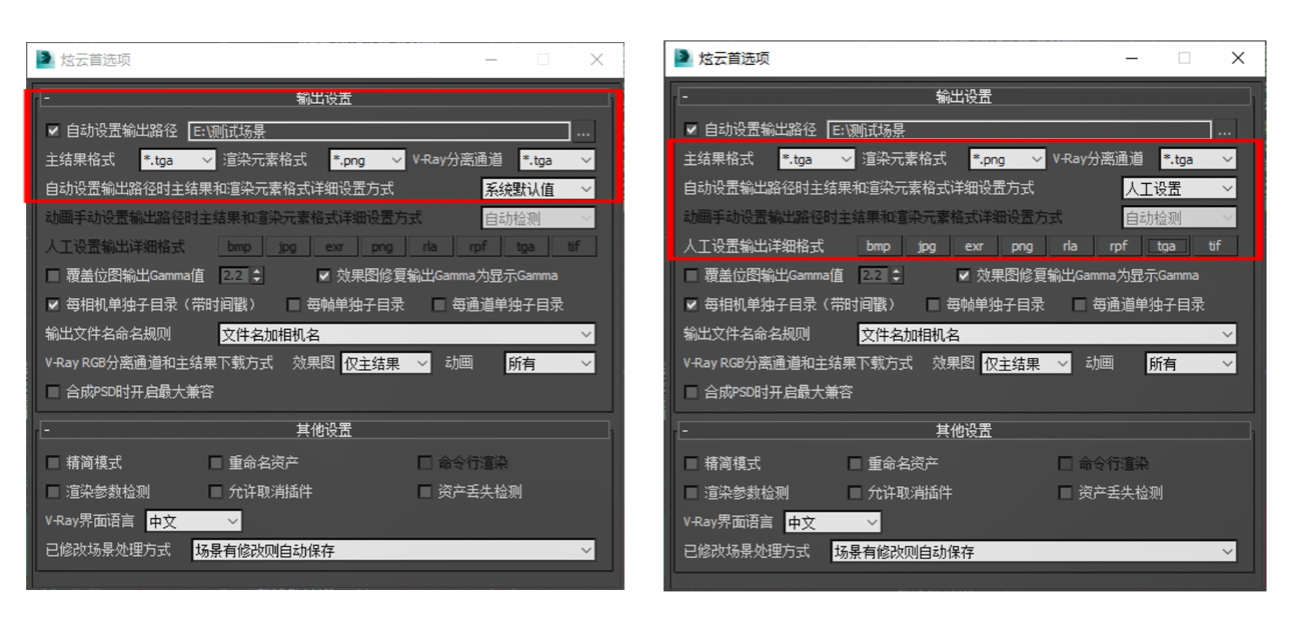Enable 覆盖位图输出Gamma值 in right dialog
This screenshot has height=633, width=1290.
pos(692,276)
